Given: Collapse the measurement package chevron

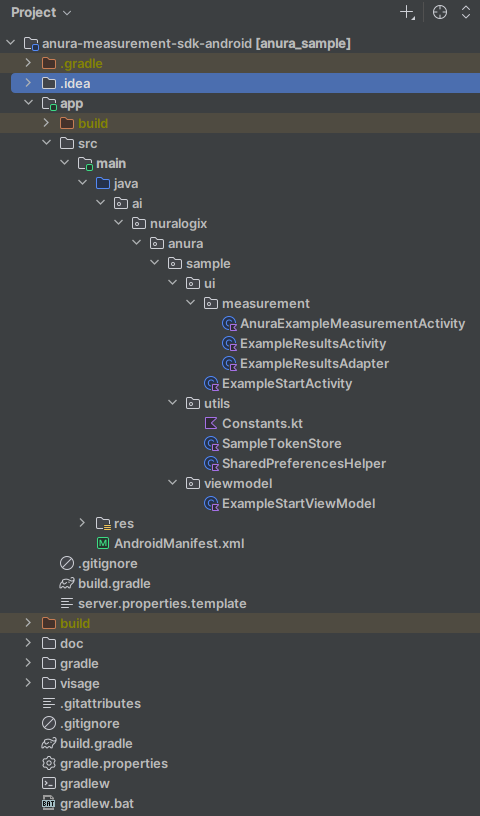Looking at the screenshot, I should [x=191, y=303].
